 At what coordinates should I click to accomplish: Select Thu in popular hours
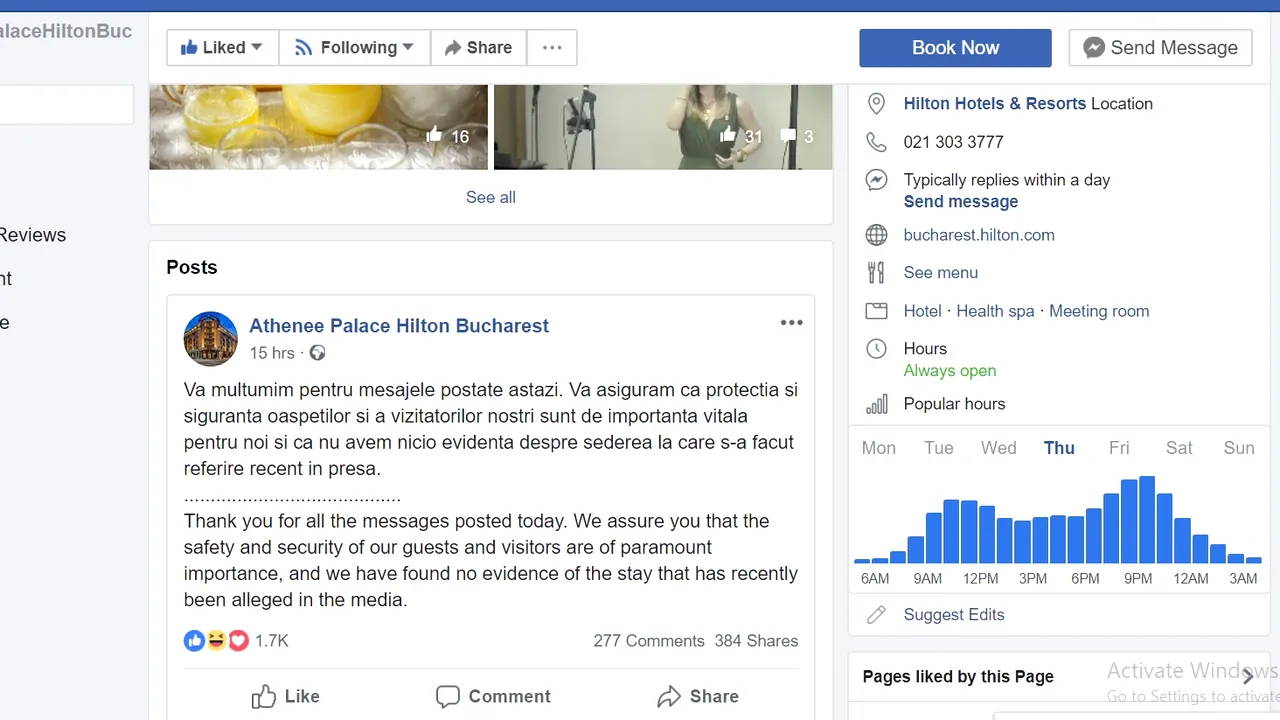(x=1059, y=448)
